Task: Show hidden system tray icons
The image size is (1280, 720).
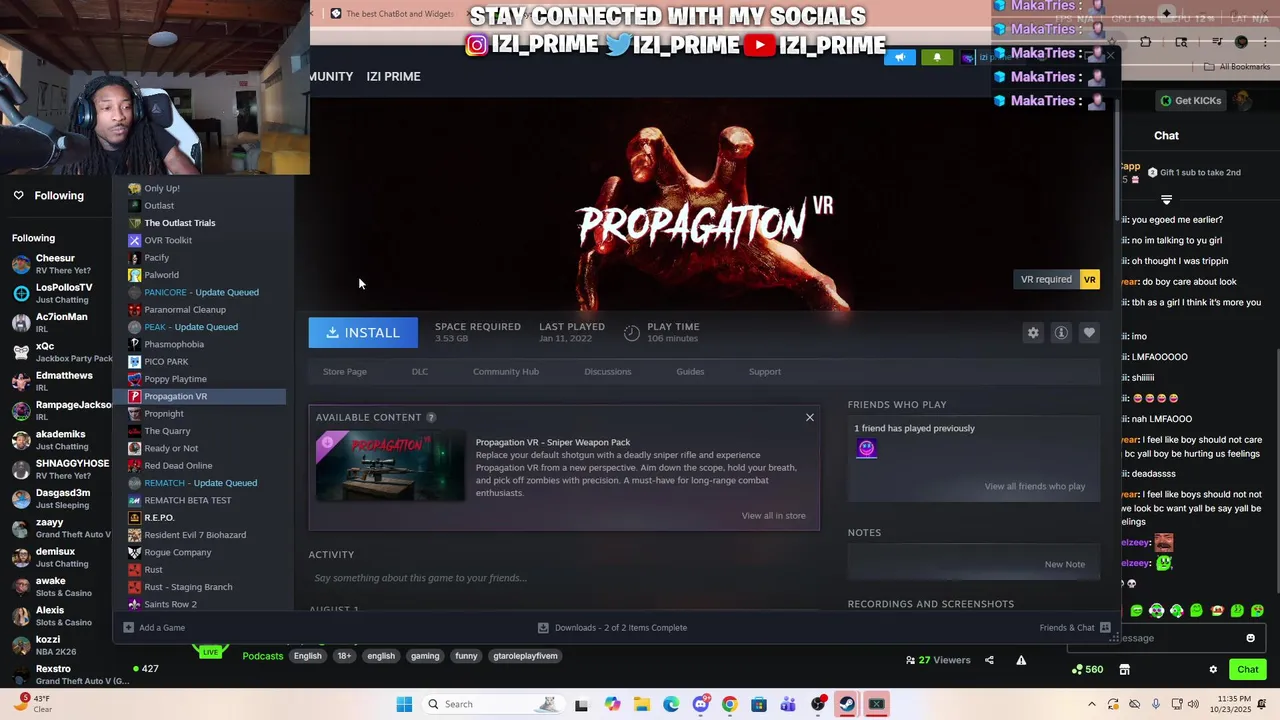Action: 1092,704
